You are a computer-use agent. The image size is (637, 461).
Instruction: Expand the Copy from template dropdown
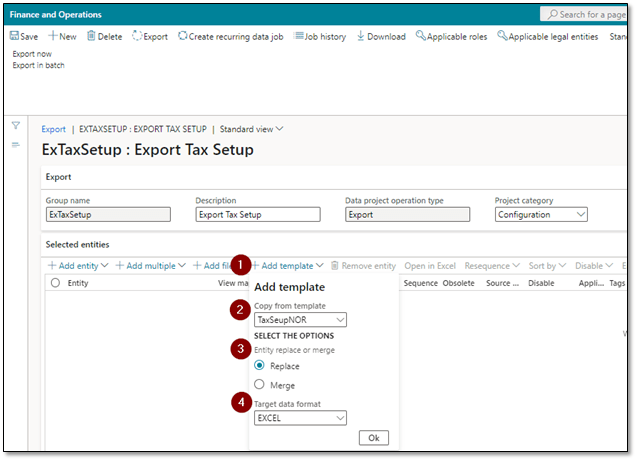tap(340, 320)
